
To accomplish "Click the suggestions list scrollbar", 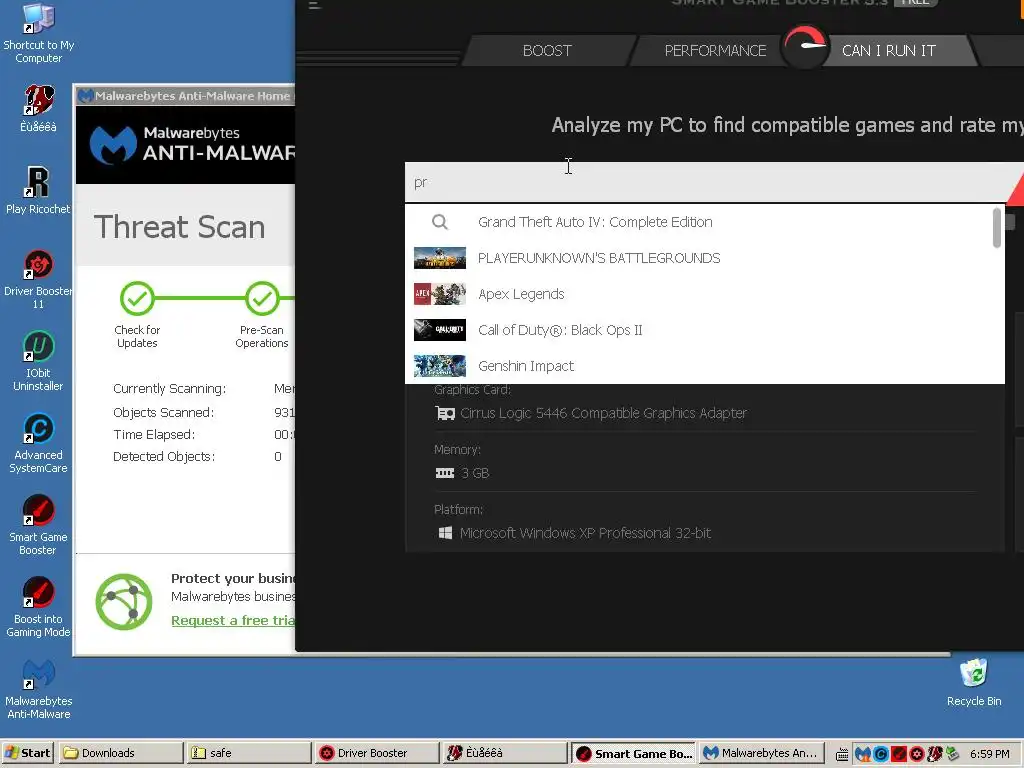I will [997, 228].
